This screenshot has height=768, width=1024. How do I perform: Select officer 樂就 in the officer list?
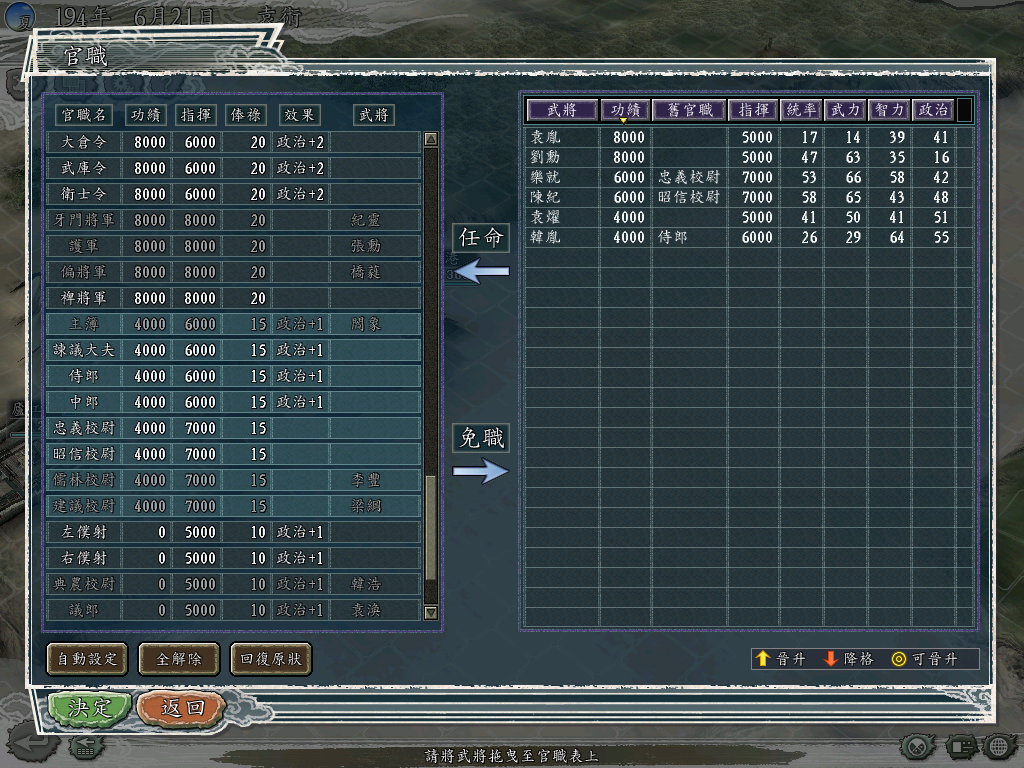point(749,177)
